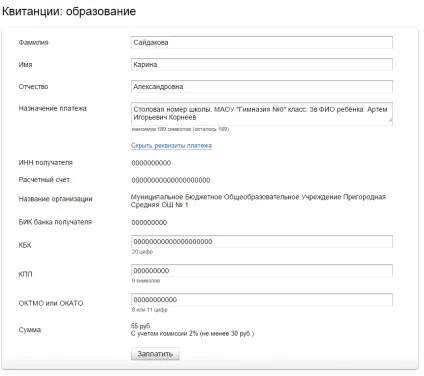Image resolution: width=424 pixels, height=376 pixels.
Task: Click the ИНН получателя label
Action: click(45, 163)
